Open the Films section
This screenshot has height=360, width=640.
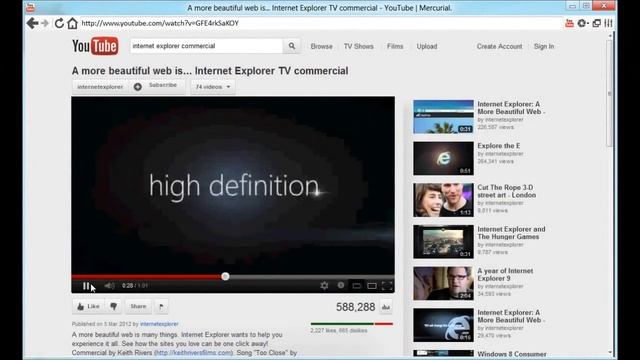pos(395,47)
